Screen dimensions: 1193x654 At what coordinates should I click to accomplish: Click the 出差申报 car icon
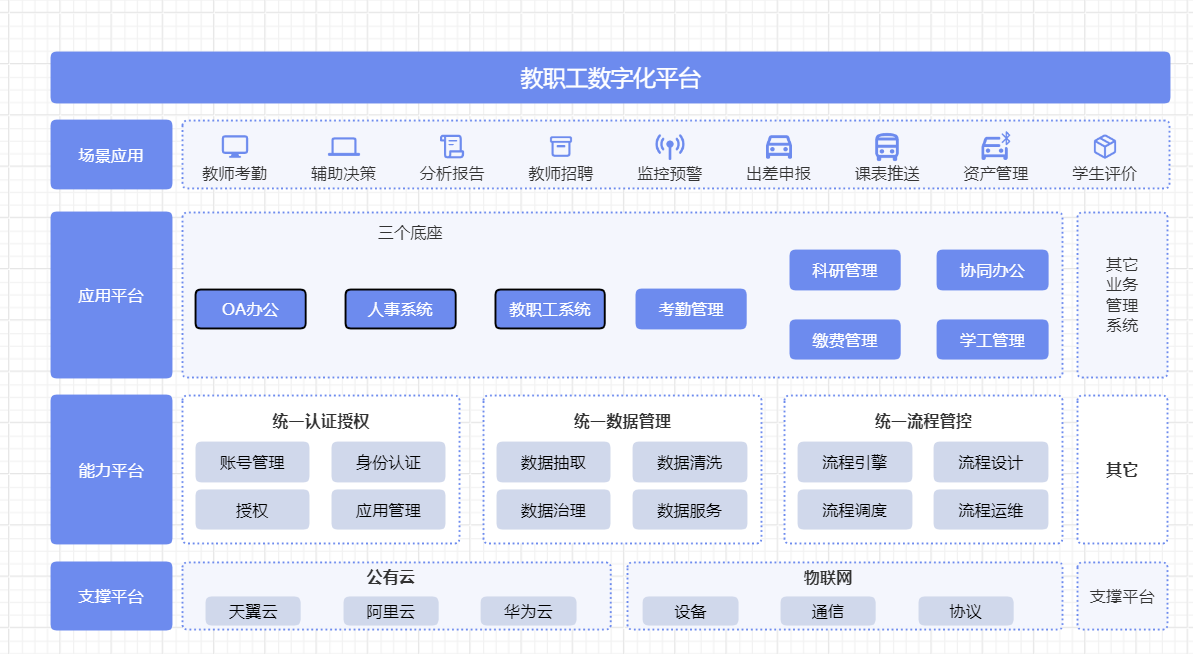[777, 146]
